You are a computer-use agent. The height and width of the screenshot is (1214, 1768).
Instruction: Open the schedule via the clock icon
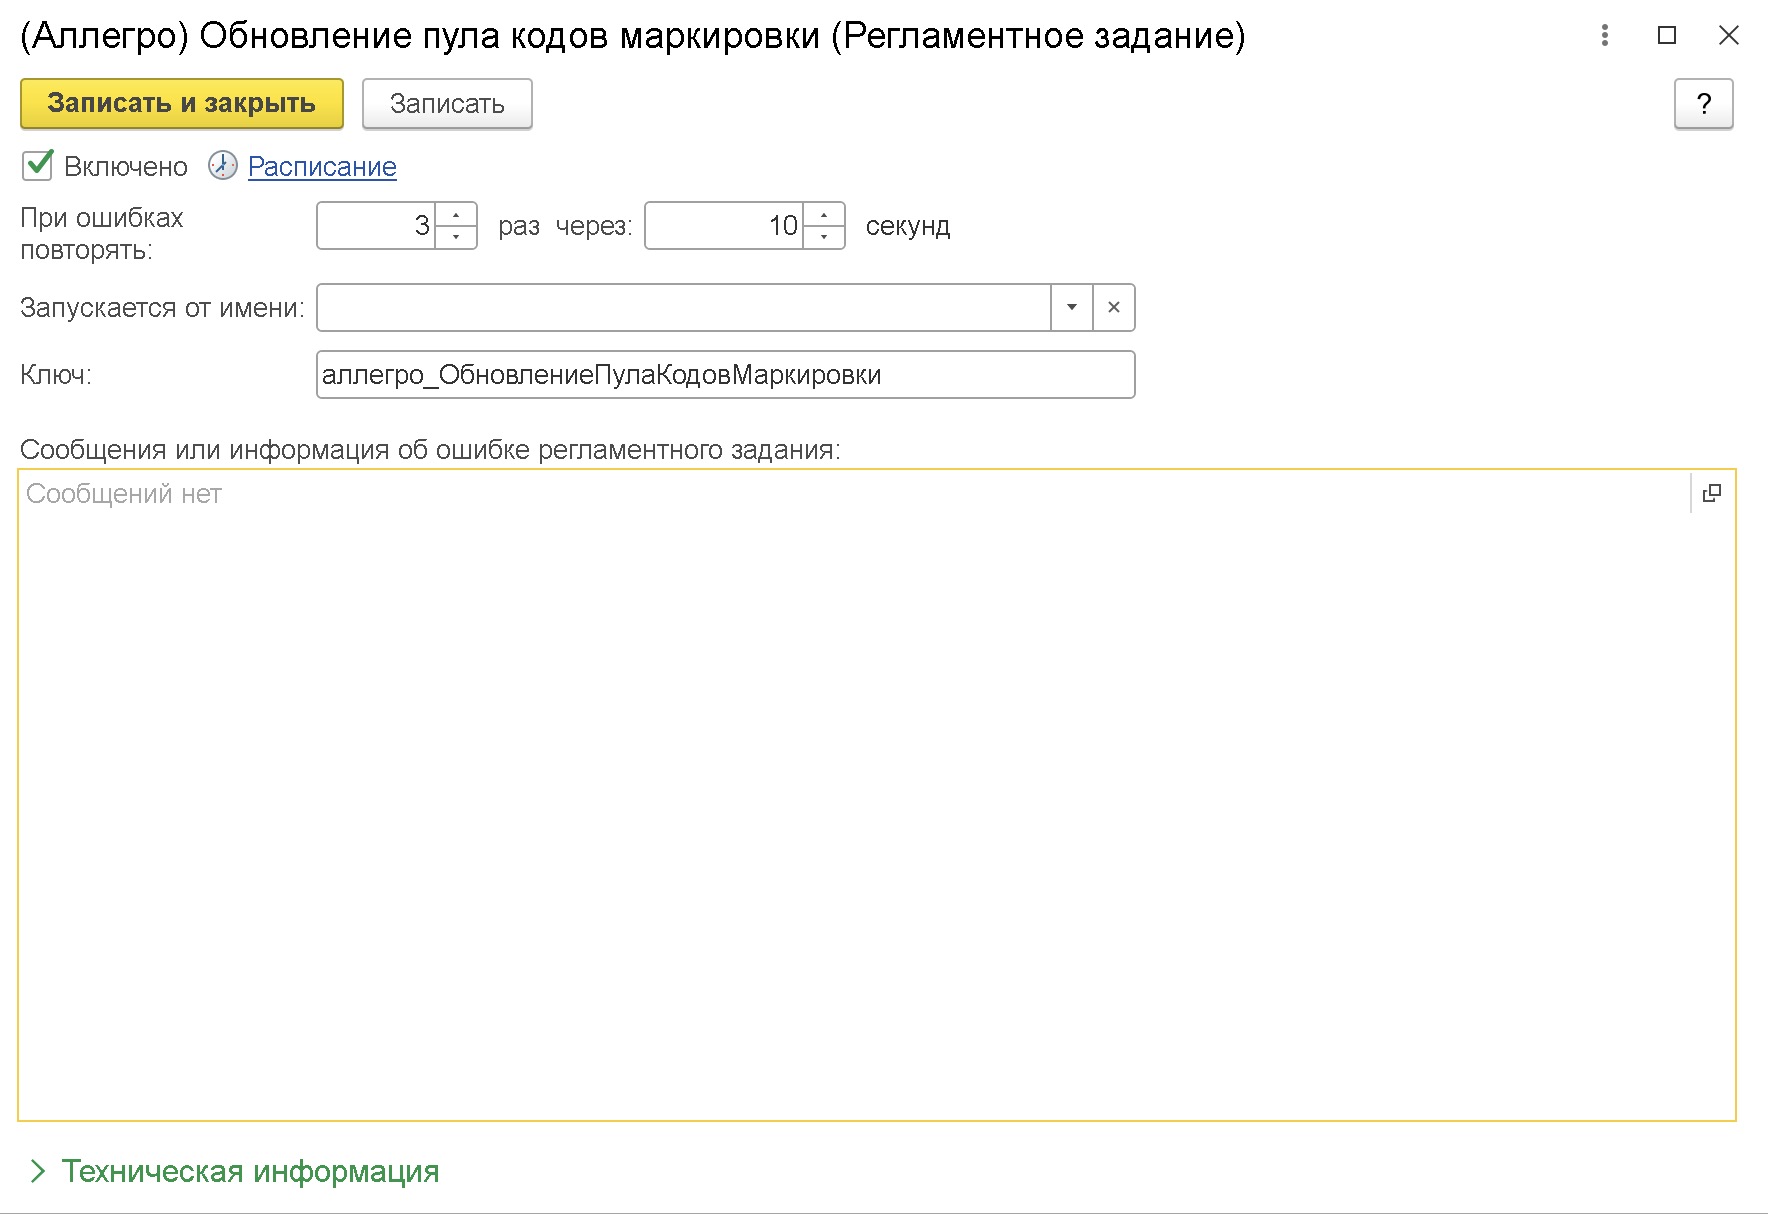(x=222, y=167)
